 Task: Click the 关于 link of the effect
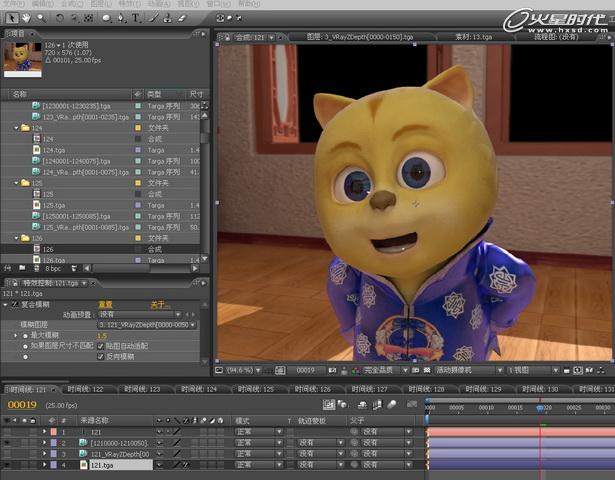159,305
